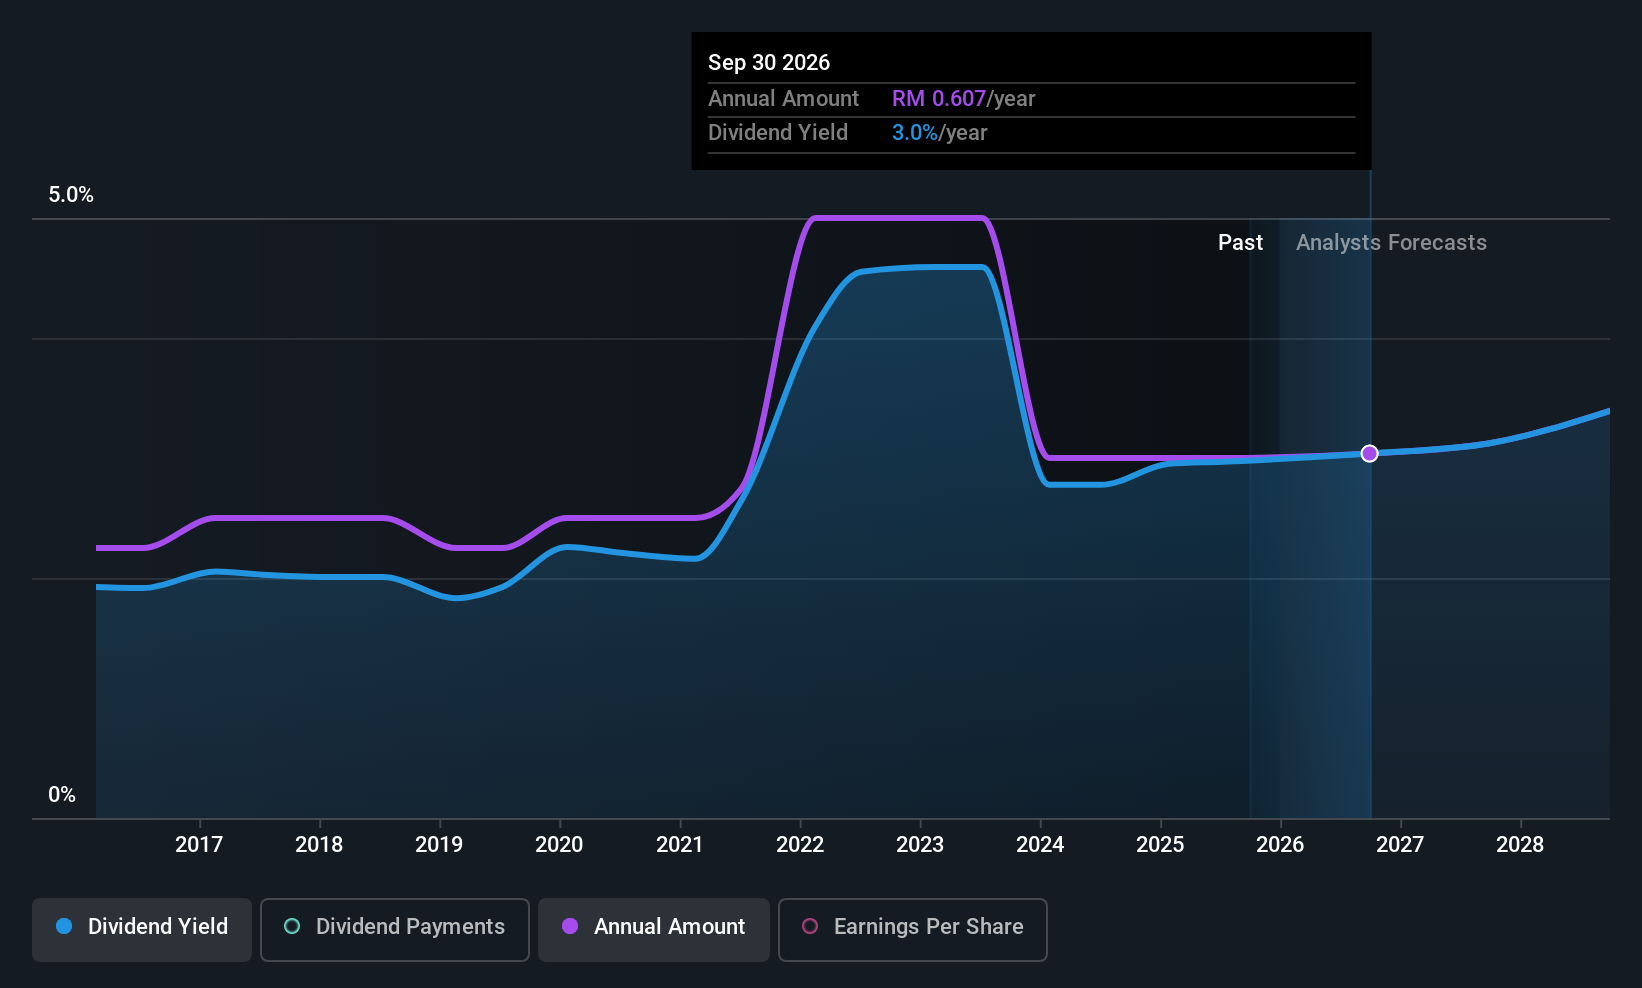
Task: Click the purple Annual Amount legend dot
Action: coord(570,926)
